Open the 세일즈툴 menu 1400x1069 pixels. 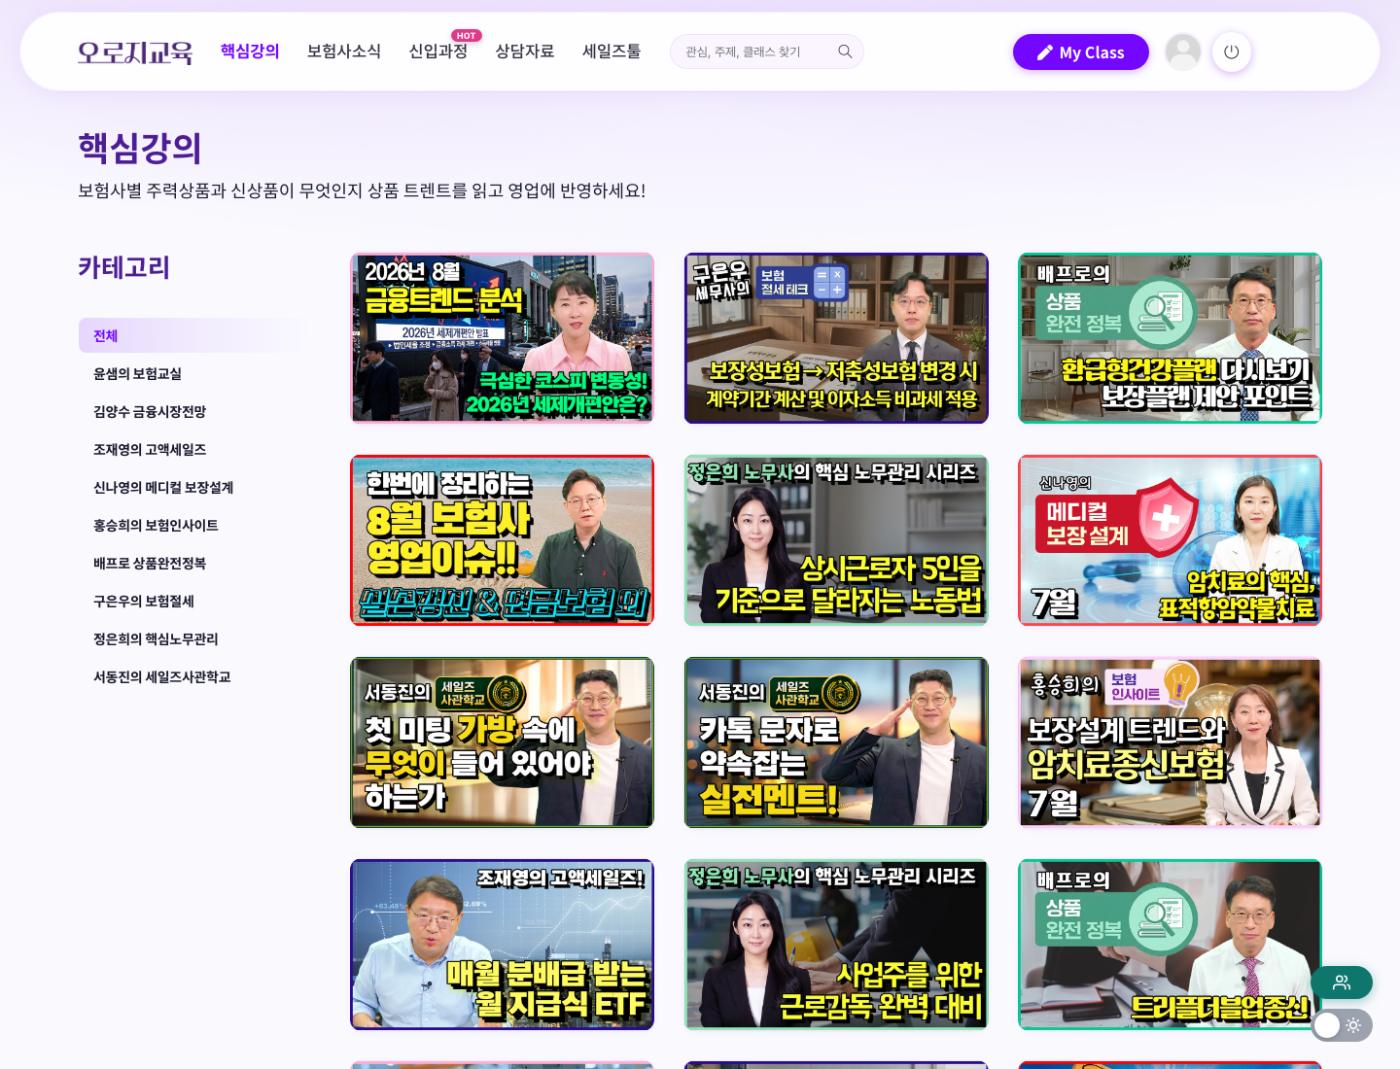[611, 51]
